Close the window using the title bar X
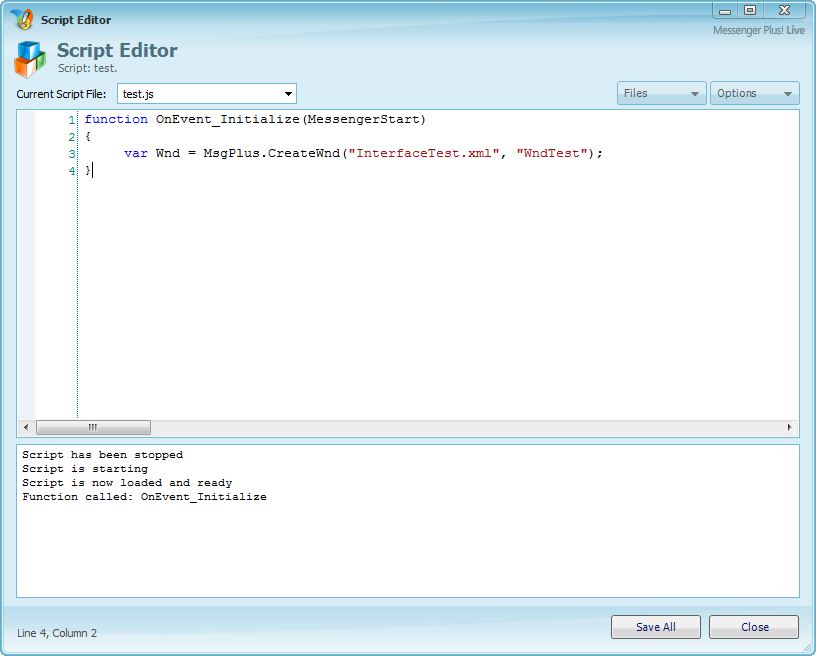816x656 pixels. coord(785,10)
